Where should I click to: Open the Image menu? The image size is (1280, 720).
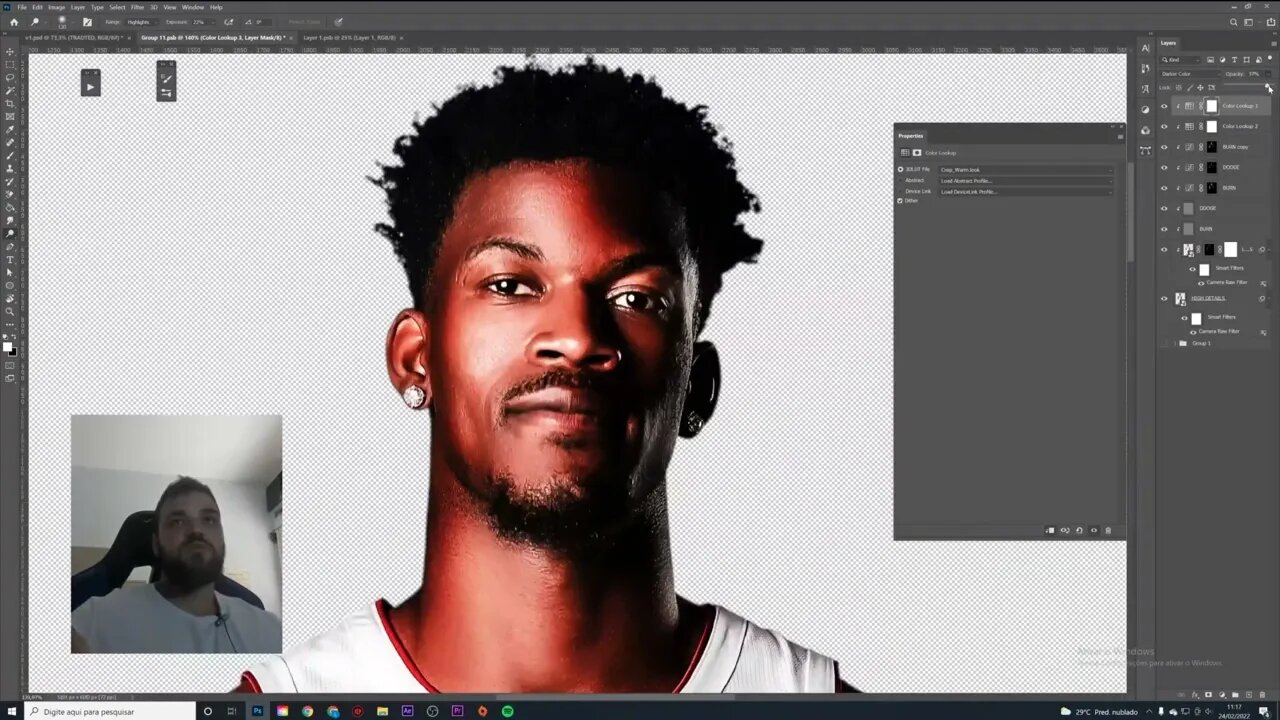(x=57, y=7)
